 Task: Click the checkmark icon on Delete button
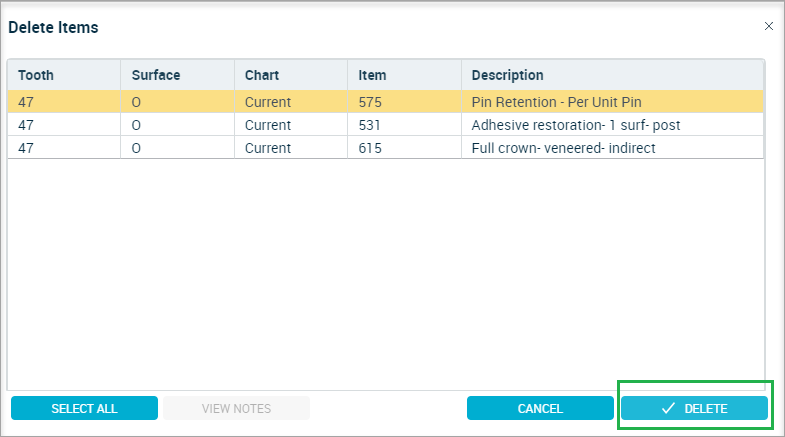click(668, 408)
